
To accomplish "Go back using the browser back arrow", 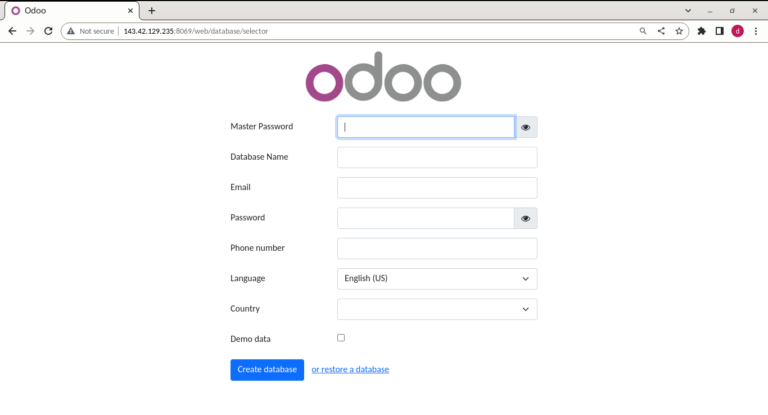I will 12,31.
